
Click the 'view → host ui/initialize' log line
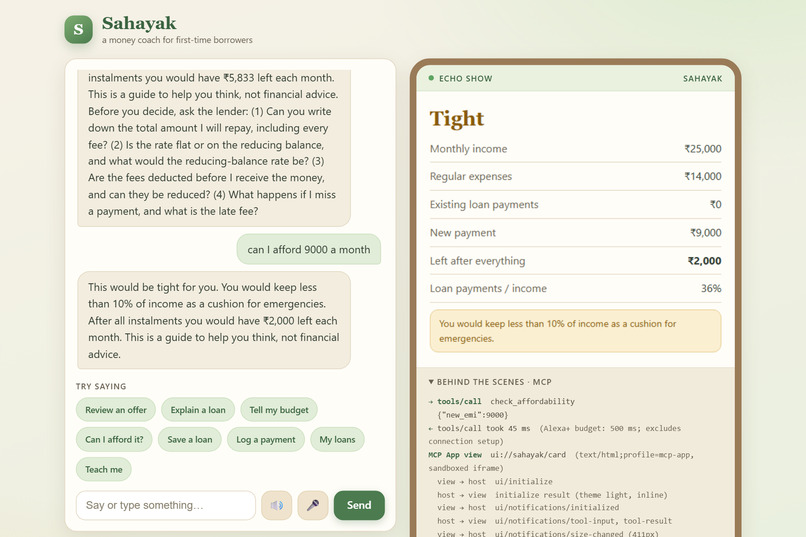[495, 482]
